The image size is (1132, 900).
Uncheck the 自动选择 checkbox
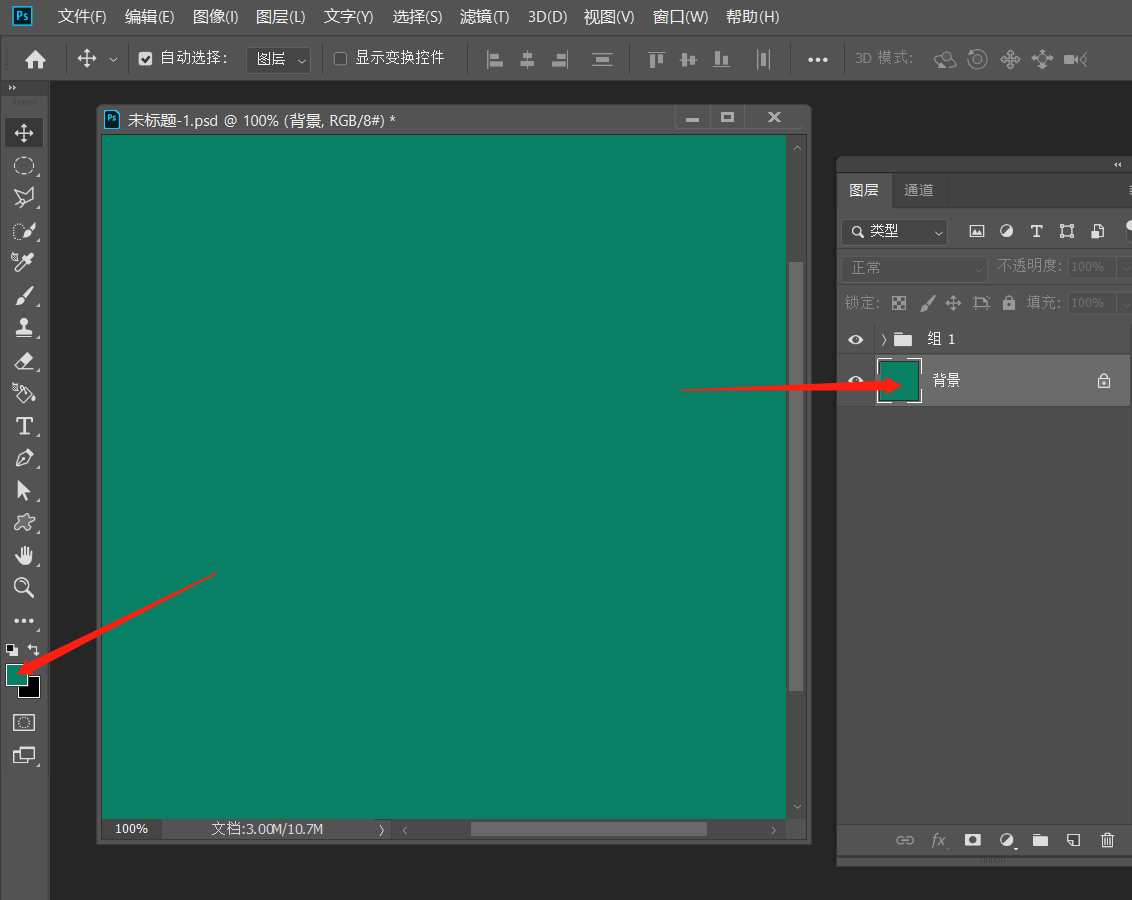tap(145, 58)
